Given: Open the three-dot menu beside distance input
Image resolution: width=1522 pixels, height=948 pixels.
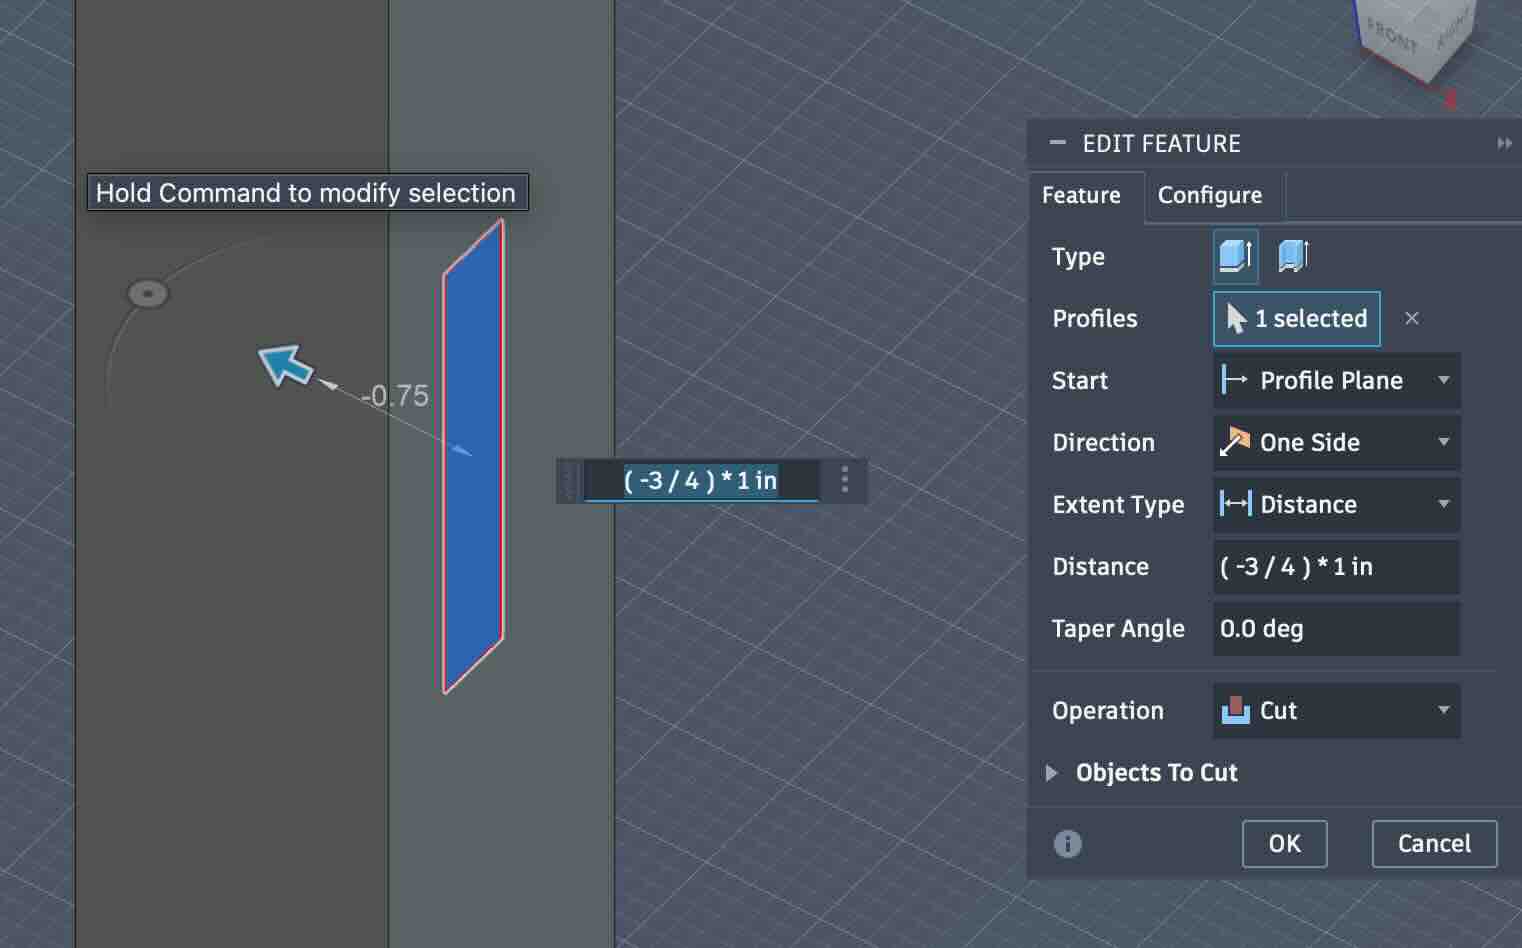Looking at the screenshot, I should [845, 480].
